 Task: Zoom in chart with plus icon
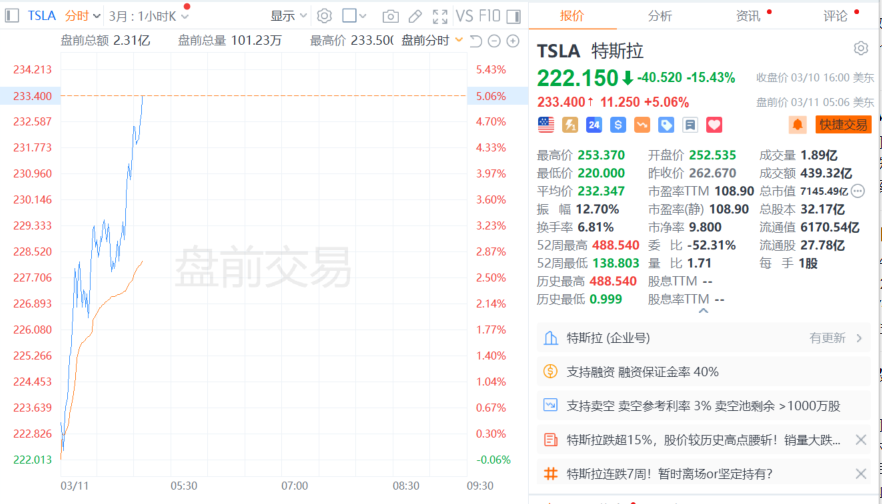tap(513, 41)
